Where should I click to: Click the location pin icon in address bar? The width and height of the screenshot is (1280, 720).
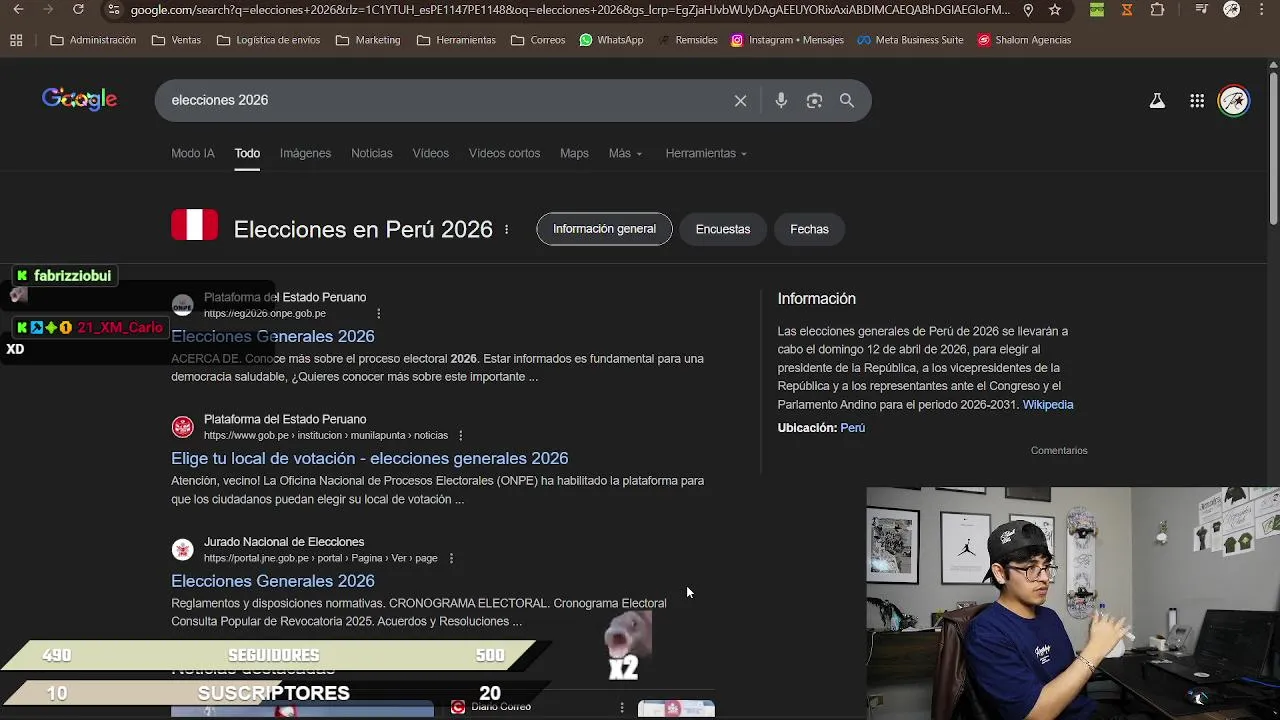pos(1028,10)
